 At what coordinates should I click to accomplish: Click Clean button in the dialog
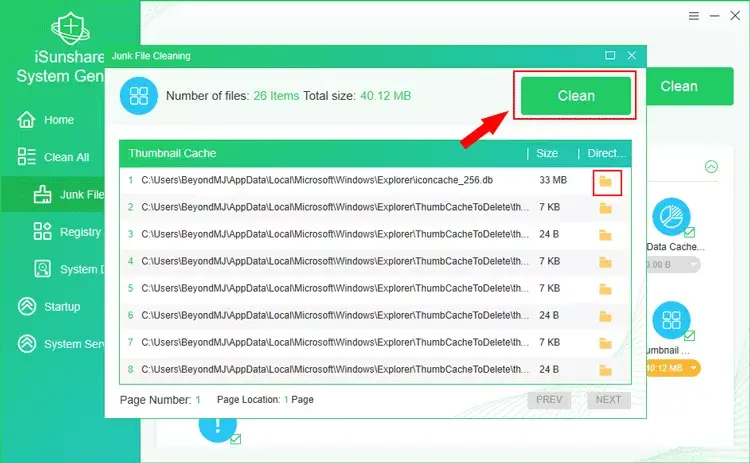(x=576, y=96)
